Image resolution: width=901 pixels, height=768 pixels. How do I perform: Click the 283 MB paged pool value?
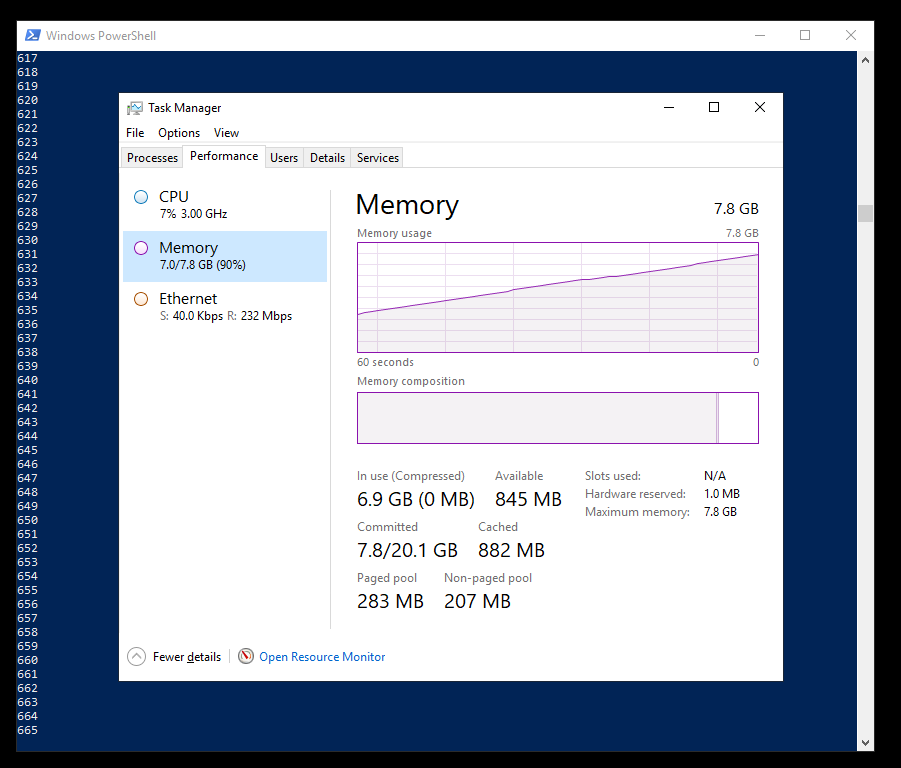click(x=390, y=601)
